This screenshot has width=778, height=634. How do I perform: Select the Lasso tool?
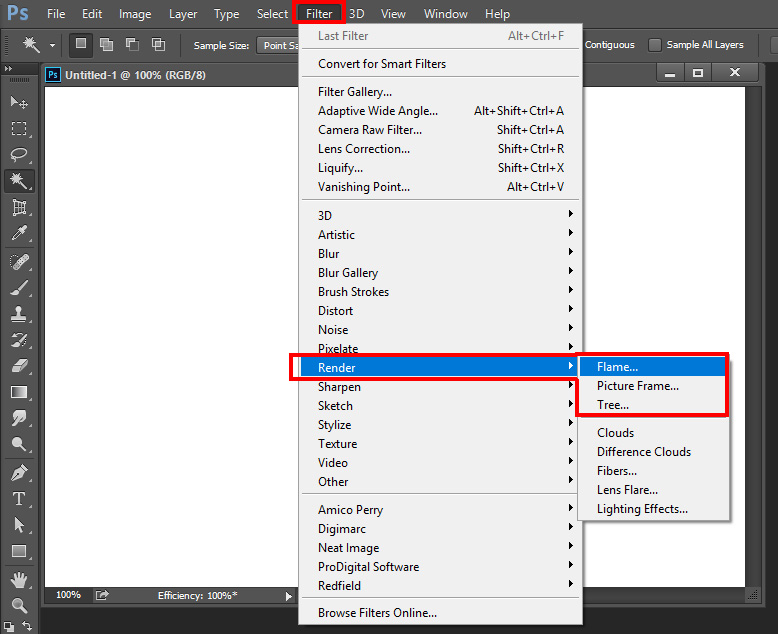pyautogui.click(x=19, y=154)
